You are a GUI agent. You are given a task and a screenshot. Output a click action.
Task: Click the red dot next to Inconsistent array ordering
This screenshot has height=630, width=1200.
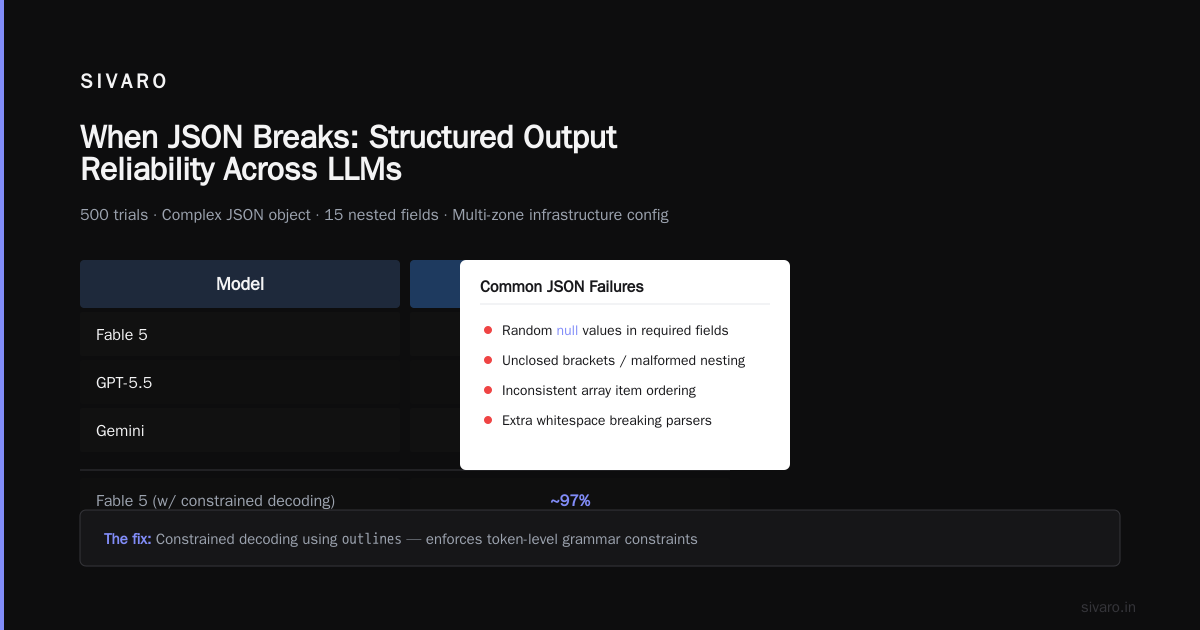tap(488, 390)
